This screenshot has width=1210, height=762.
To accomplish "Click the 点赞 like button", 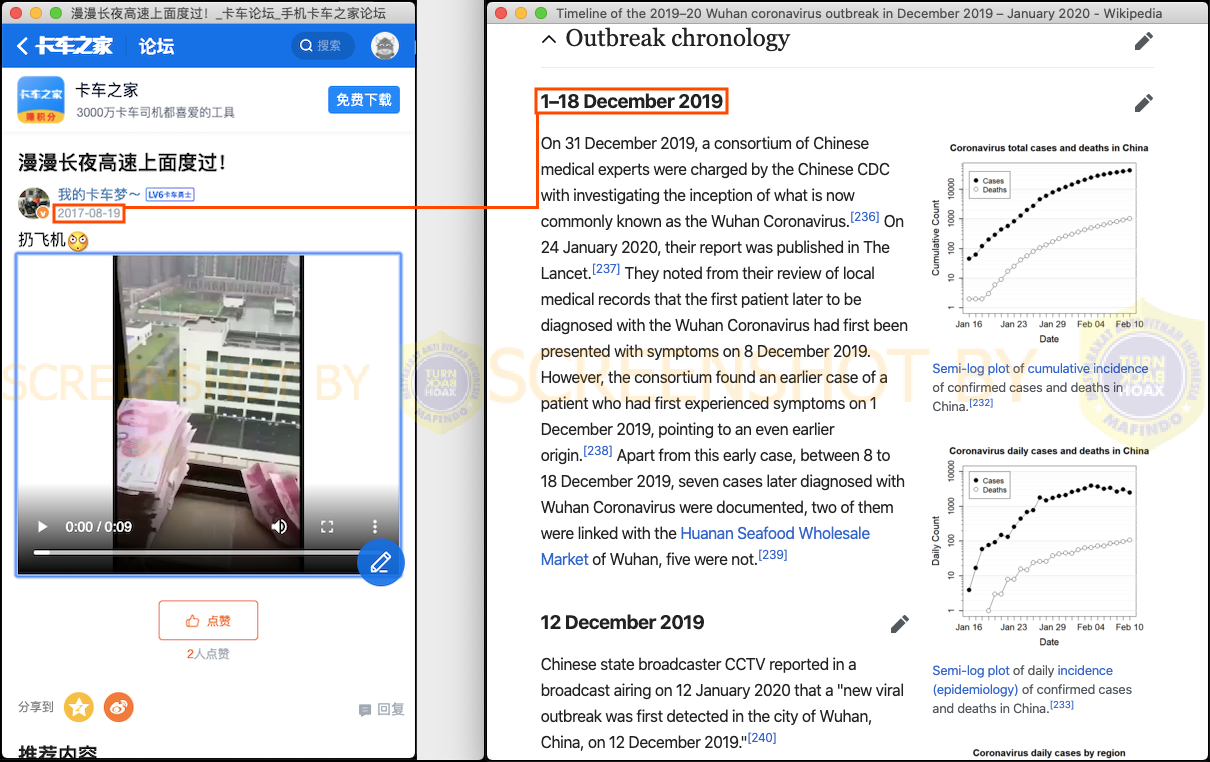I will coord(208,621).
